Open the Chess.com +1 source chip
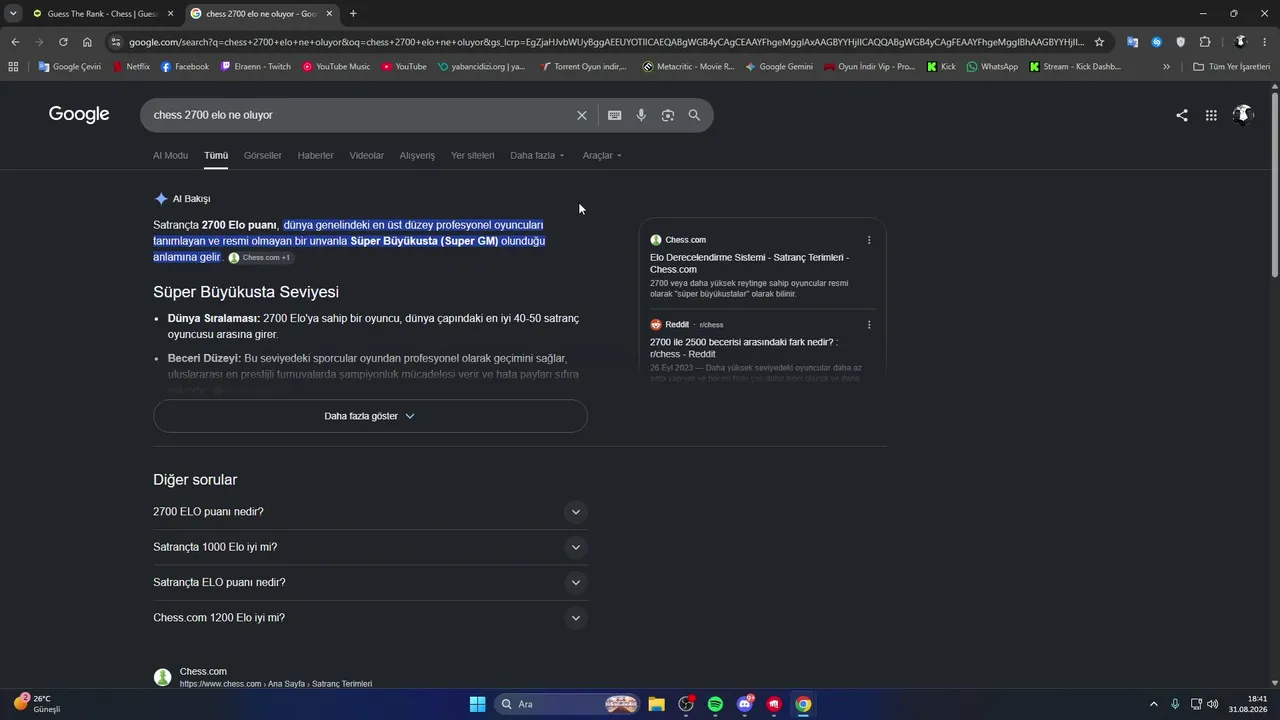This screenshot has height=720, width=1280. point(261,258)
